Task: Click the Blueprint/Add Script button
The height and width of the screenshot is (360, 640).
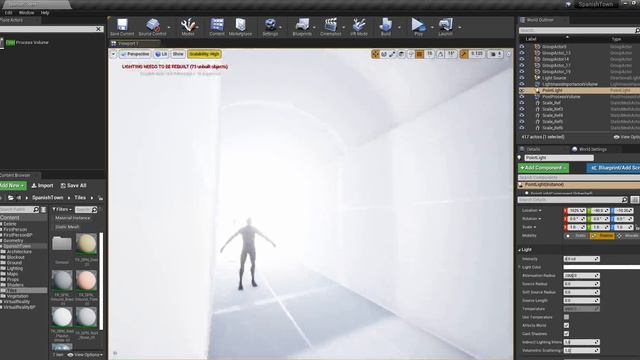Action: (613, 168)
